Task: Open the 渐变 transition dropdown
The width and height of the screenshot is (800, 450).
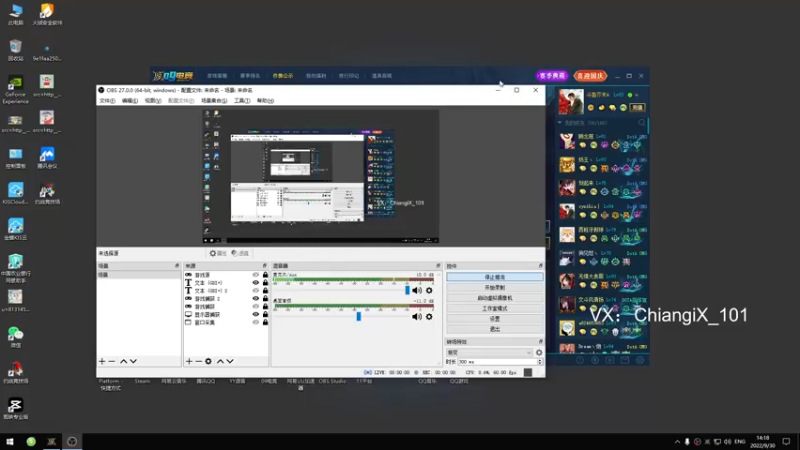Action: (489, 352)
